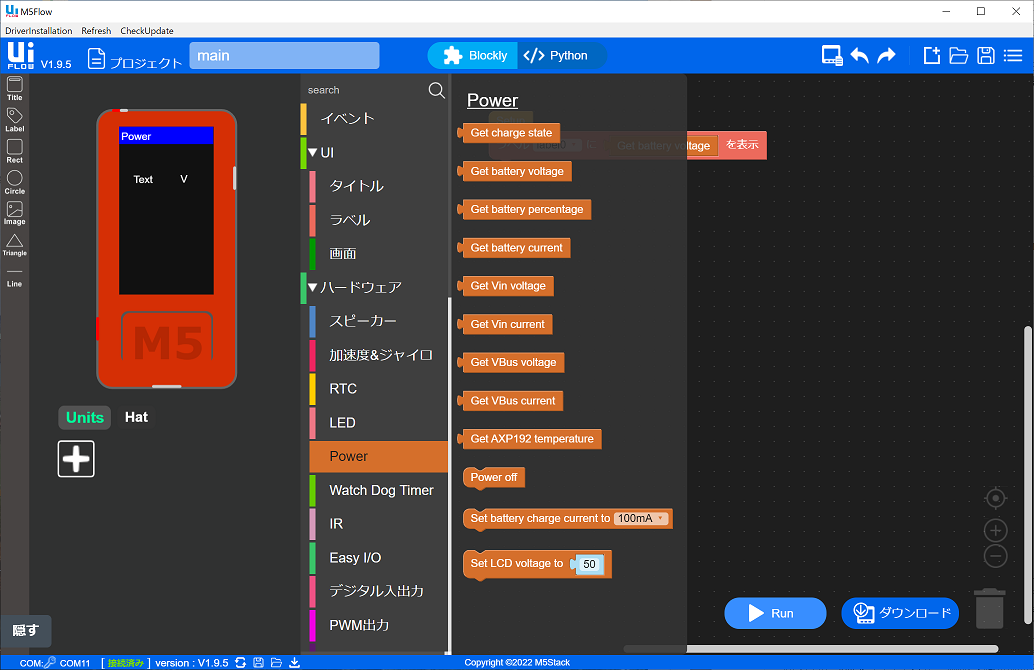Select the 加速度&ジャイロ category

pyautogui.click(x=381, y=355)
